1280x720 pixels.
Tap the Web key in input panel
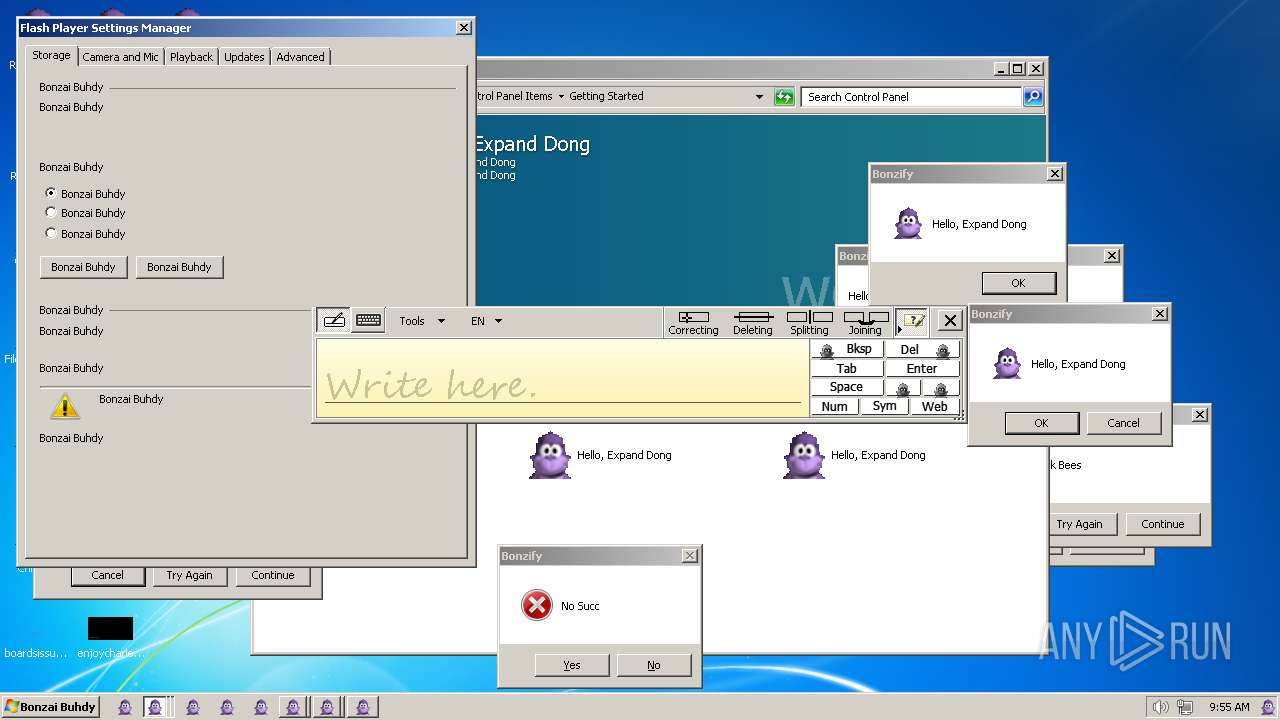[935, 407]
